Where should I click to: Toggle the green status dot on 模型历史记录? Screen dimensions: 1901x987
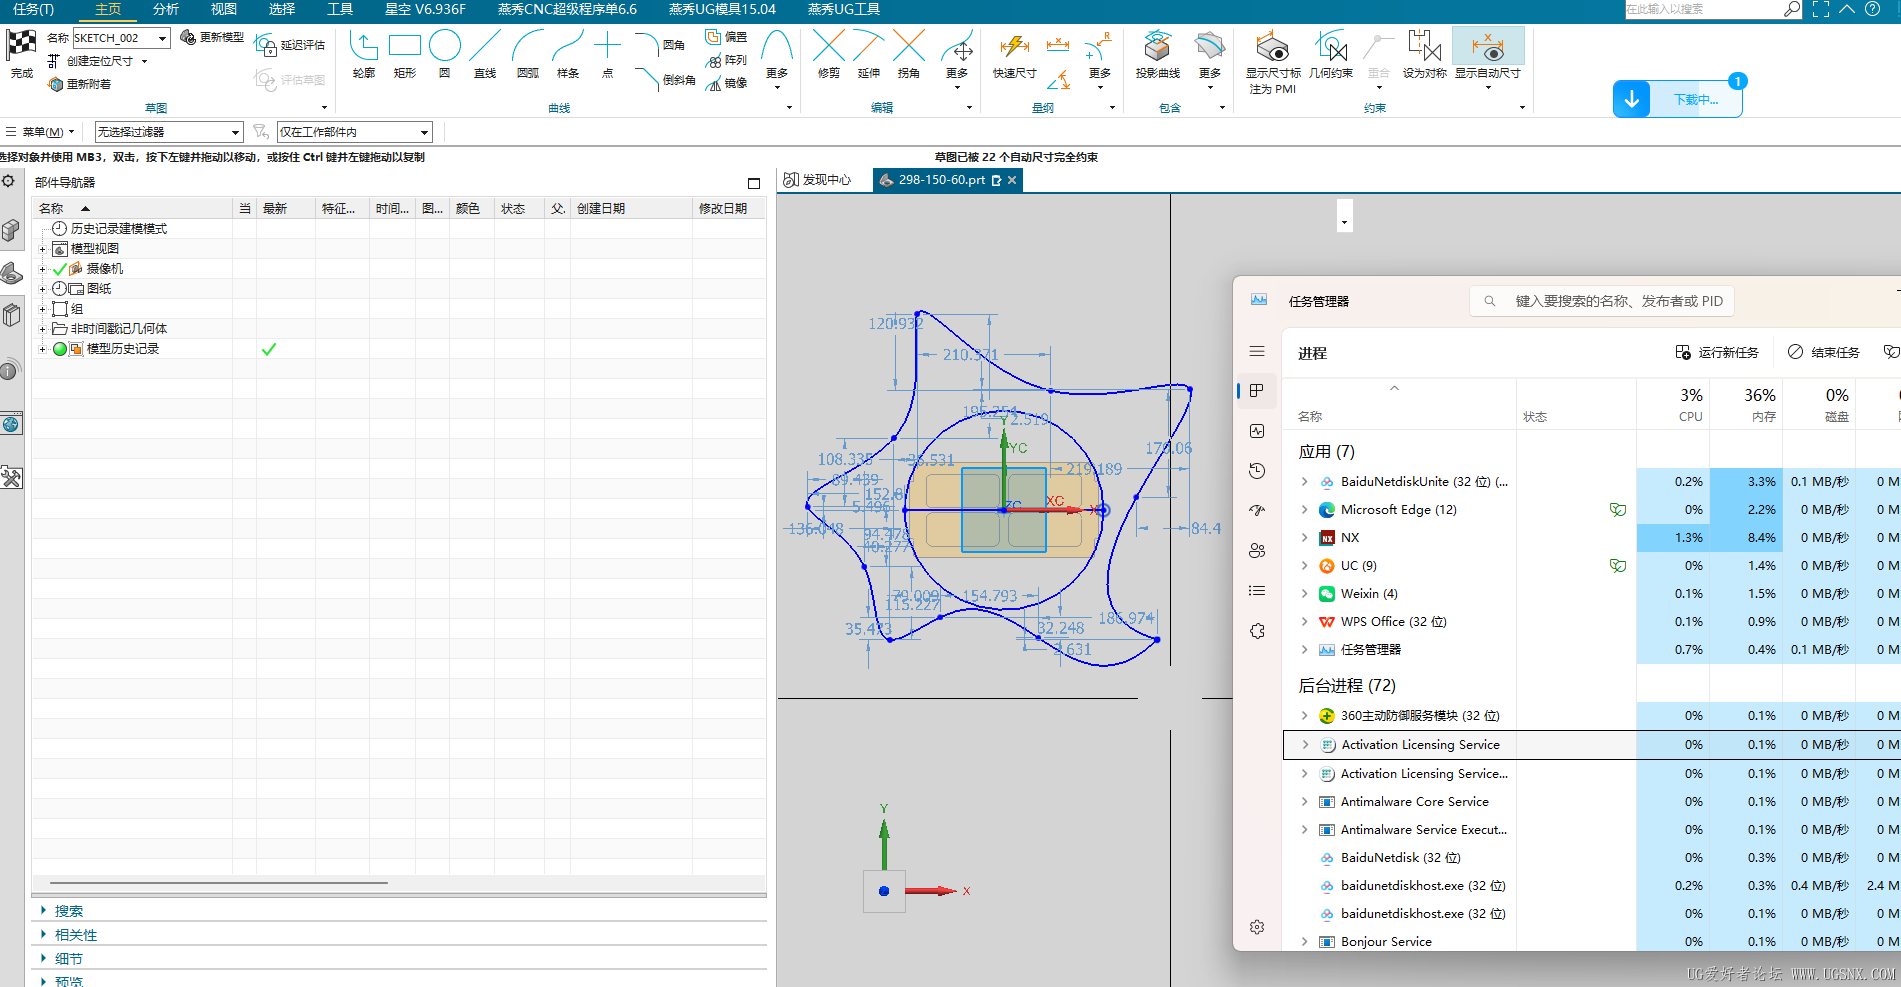[x=60, y=349]
